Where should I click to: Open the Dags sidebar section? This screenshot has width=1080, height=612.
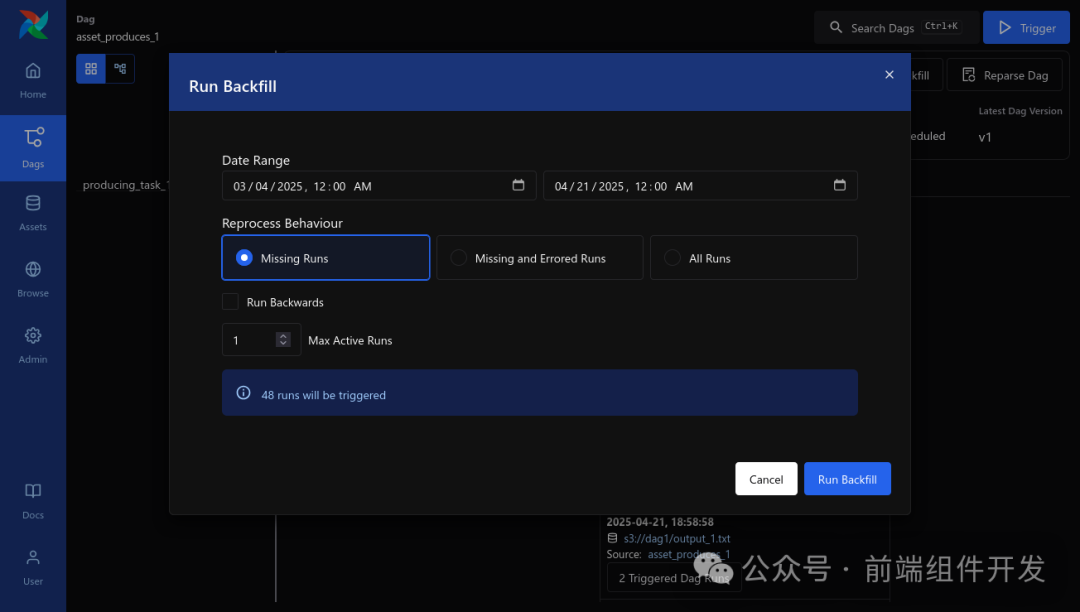(33, 148)
